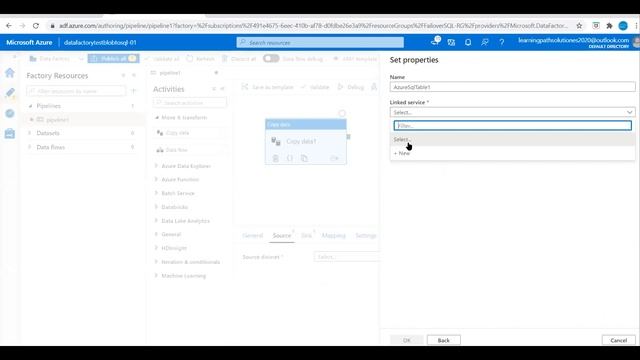
Task: Expand the Databricks activities group
Action: pyautogui.click(x=156, y=207)
